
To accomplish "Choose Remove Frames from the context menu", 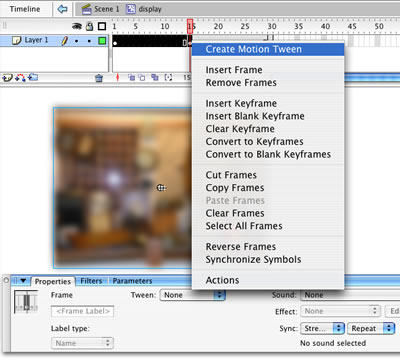I will tap(268, 83).
